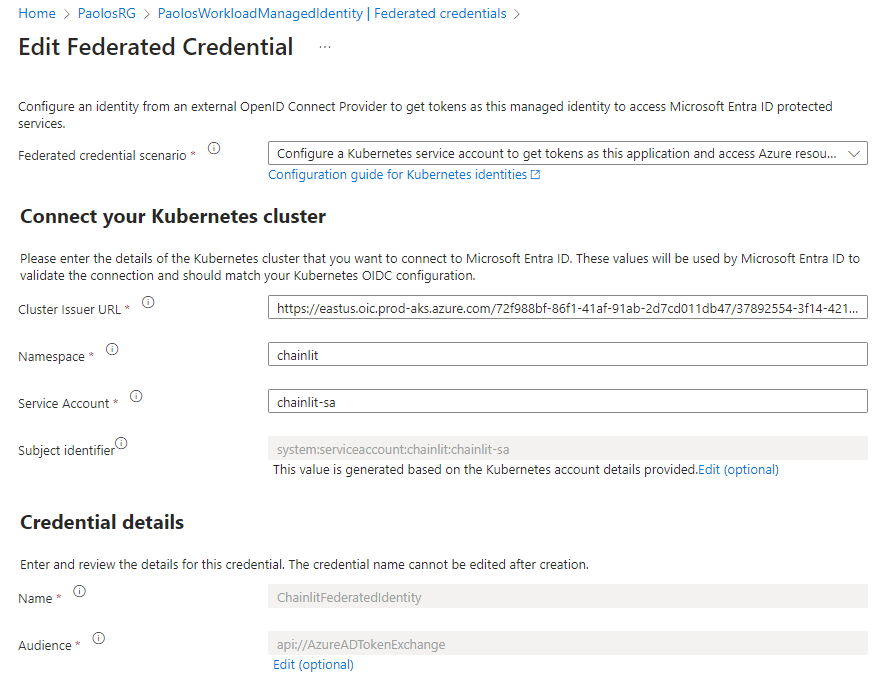Go to Home in the breadcrumb
The image size is (892, 686).
(x=37, y=14)
